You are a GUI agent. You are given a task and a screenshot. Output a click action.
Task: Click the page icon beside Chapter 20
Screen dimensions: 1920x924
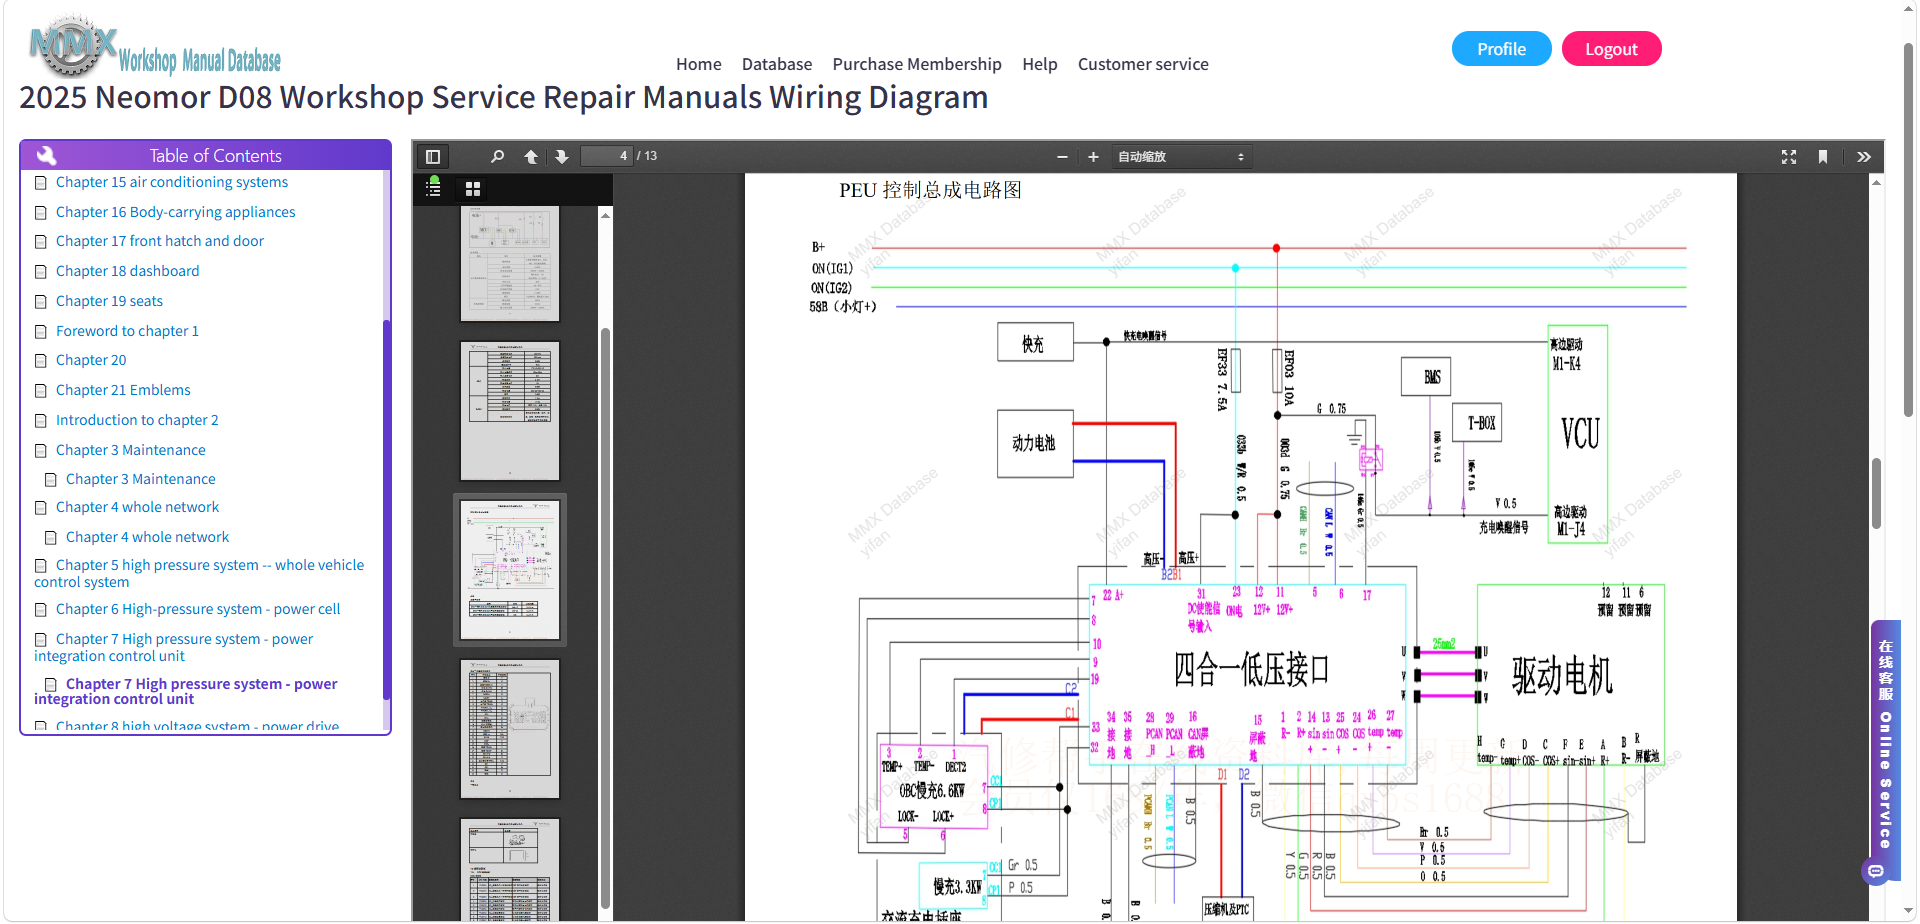pyautogui.click(x=41, y=361)
